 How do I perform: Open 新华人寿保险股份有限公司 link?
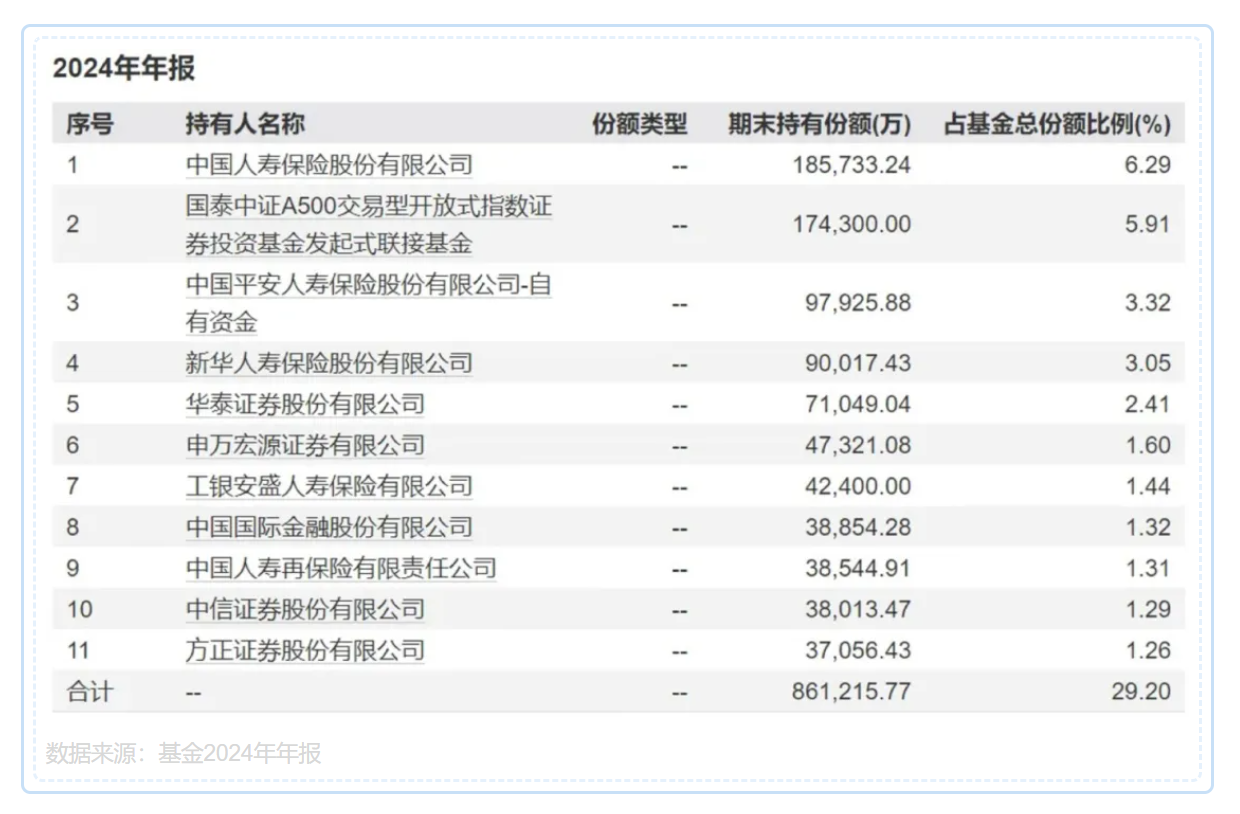click(329, 363)
